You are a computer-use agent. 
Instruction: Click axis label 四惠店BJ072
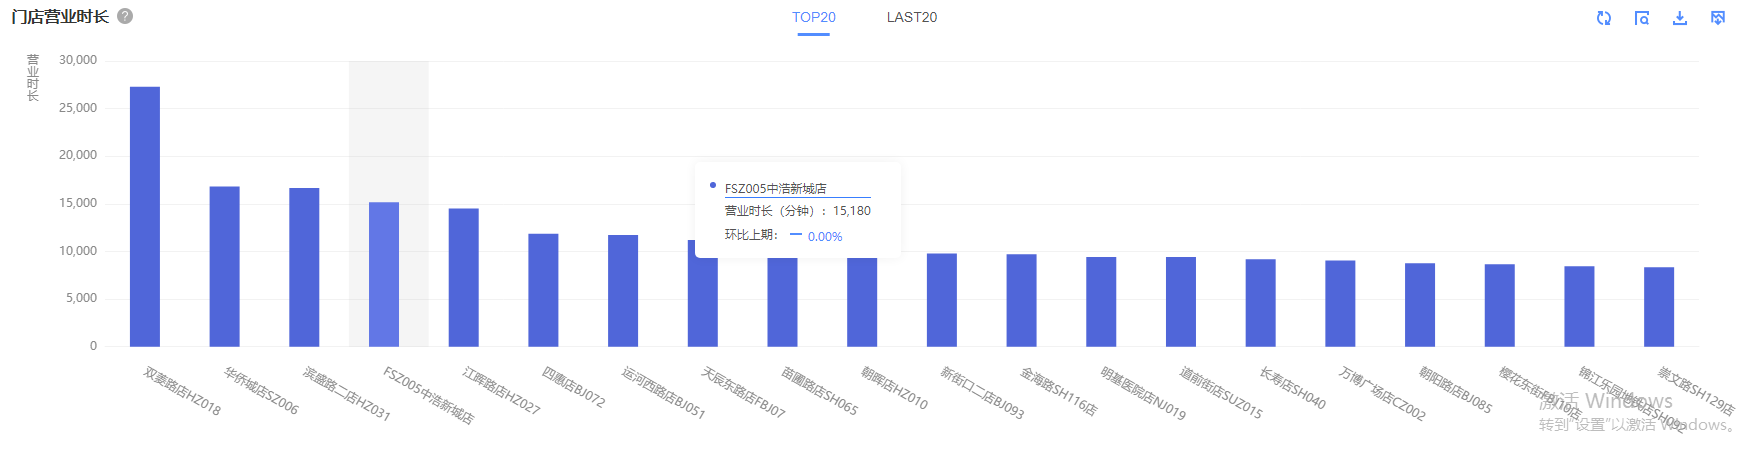click(573, 387)
